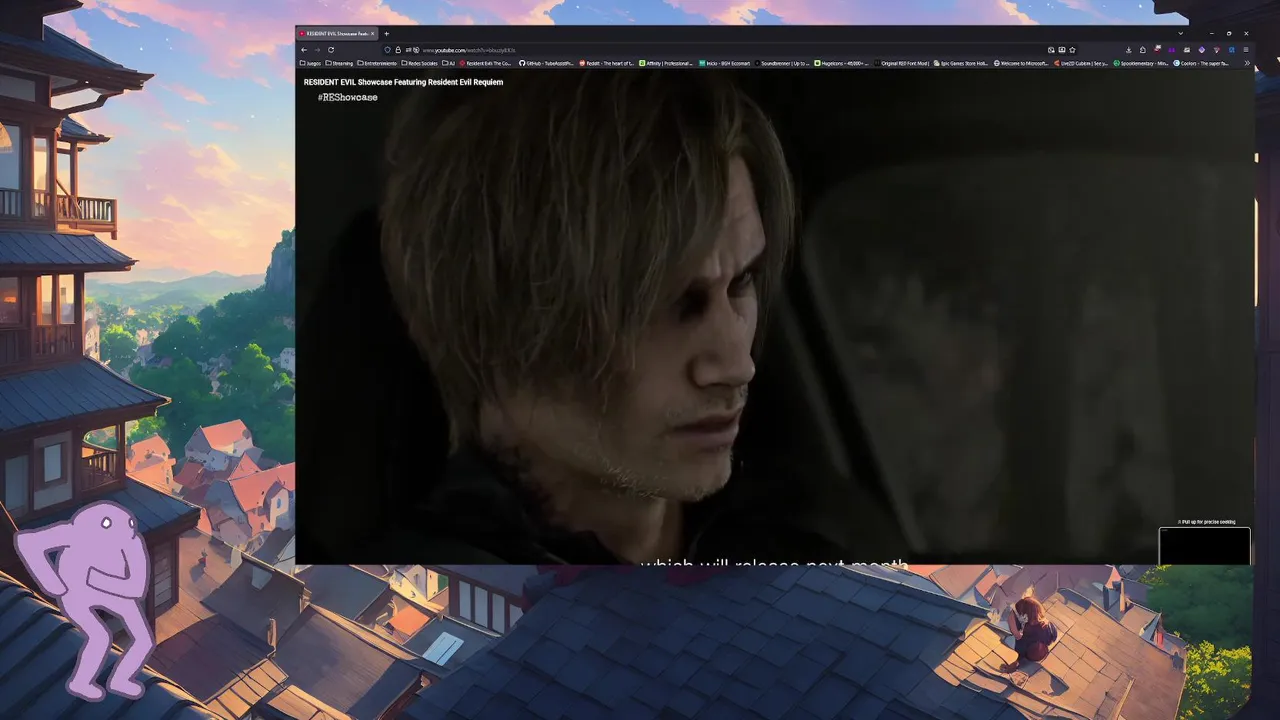This screenshot has width=1280, height=720.
Task: Open the Welcome to Microsoft bookmark
Action: pyautogui.click(x=1021, y=63)
